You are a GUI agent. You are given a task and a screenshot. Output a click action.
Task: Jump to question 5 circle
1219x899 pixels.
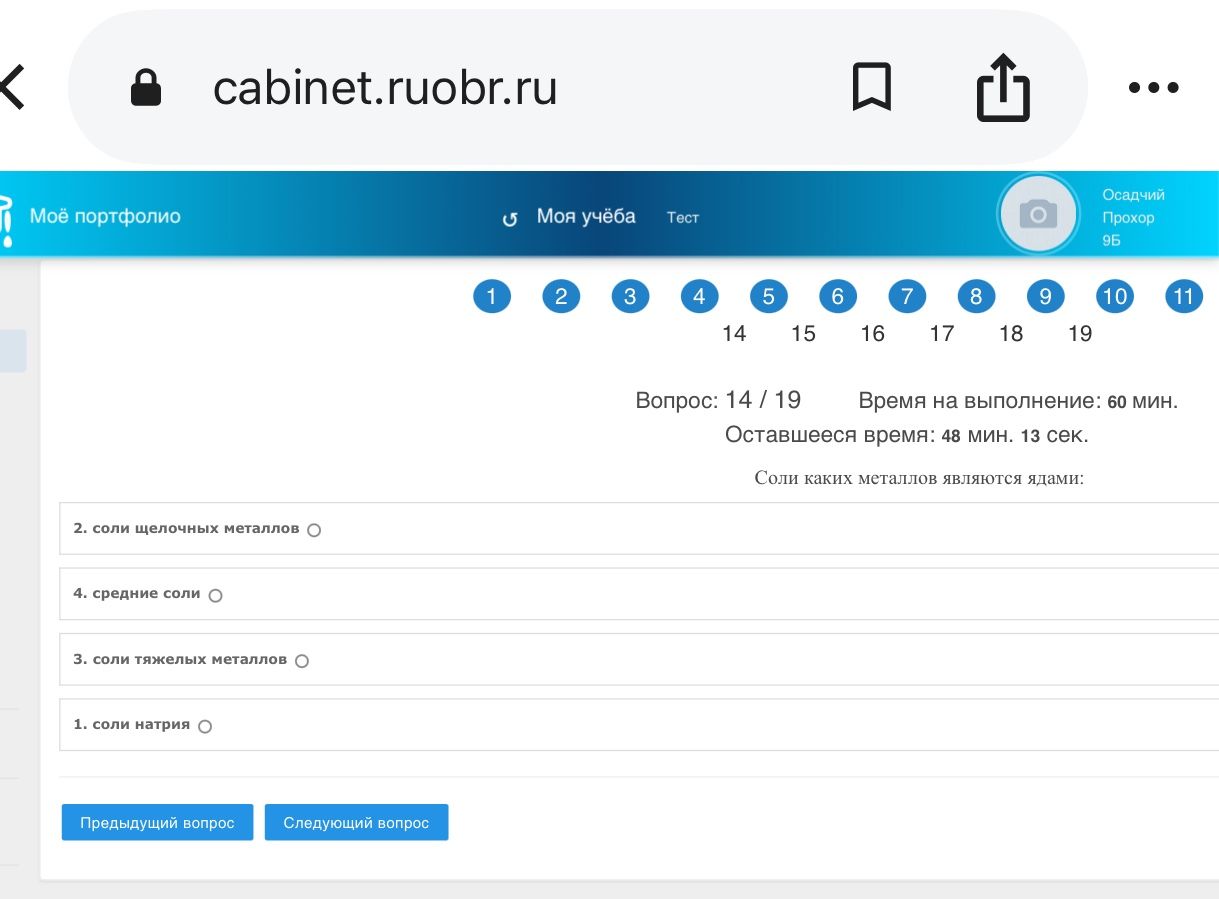pos(768,296)
